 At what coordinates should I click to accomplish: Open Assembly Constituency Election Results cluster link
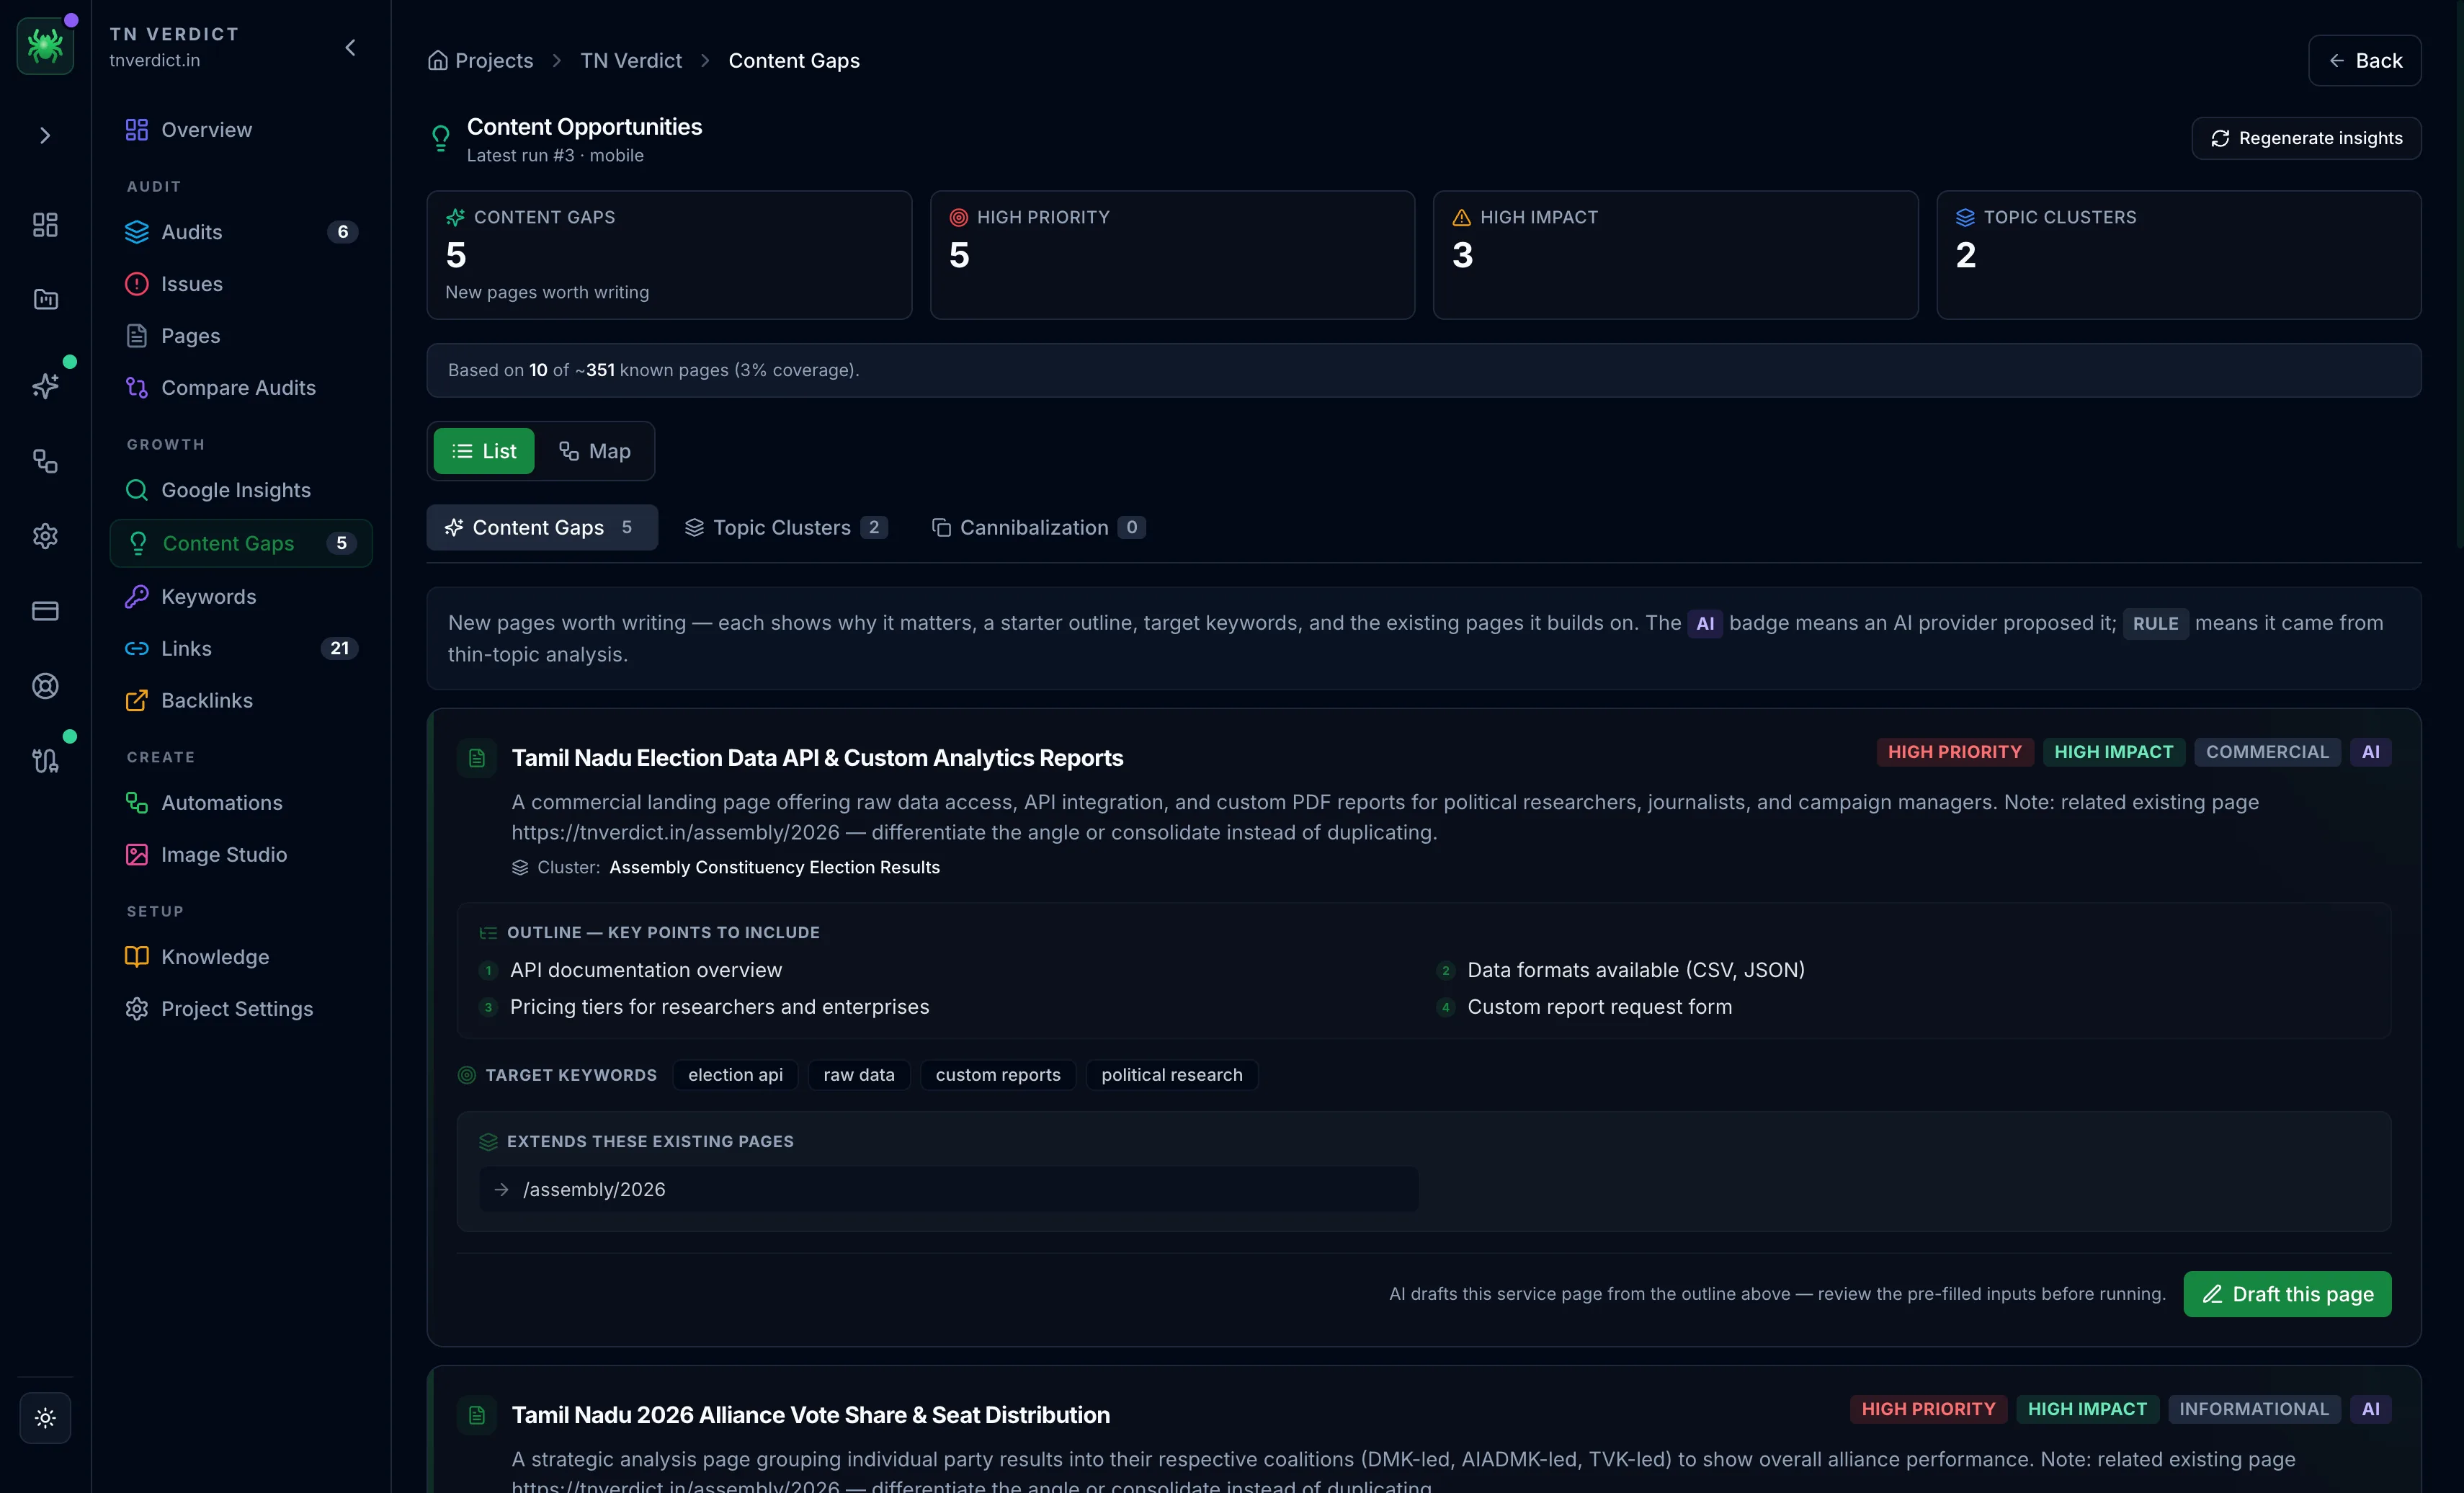[774, 868]
